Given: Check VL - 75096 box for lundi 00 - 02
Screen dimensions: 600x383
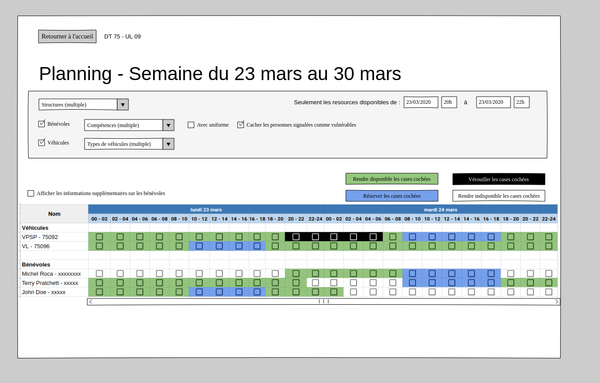Looking at the screenshot, I should tap(99, 246).
